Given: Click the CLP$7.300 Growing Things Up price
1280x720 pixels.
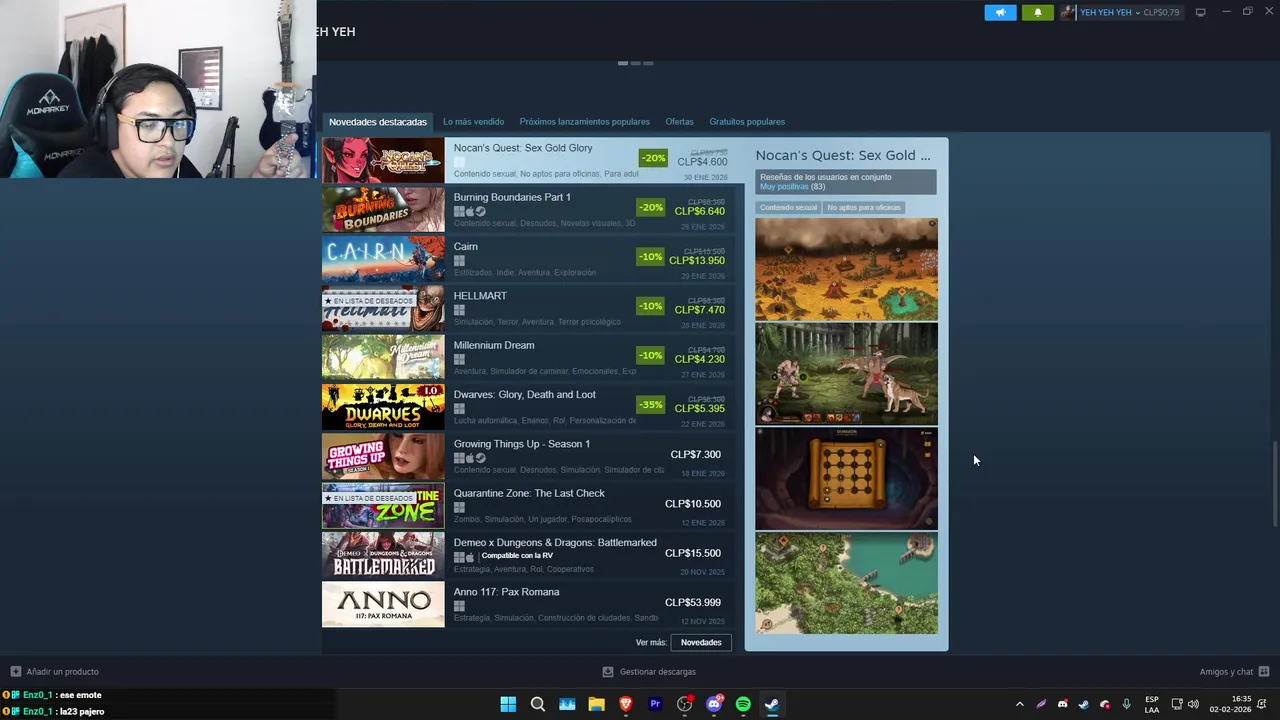Looking at the screenshot, I should pos(696,454).
